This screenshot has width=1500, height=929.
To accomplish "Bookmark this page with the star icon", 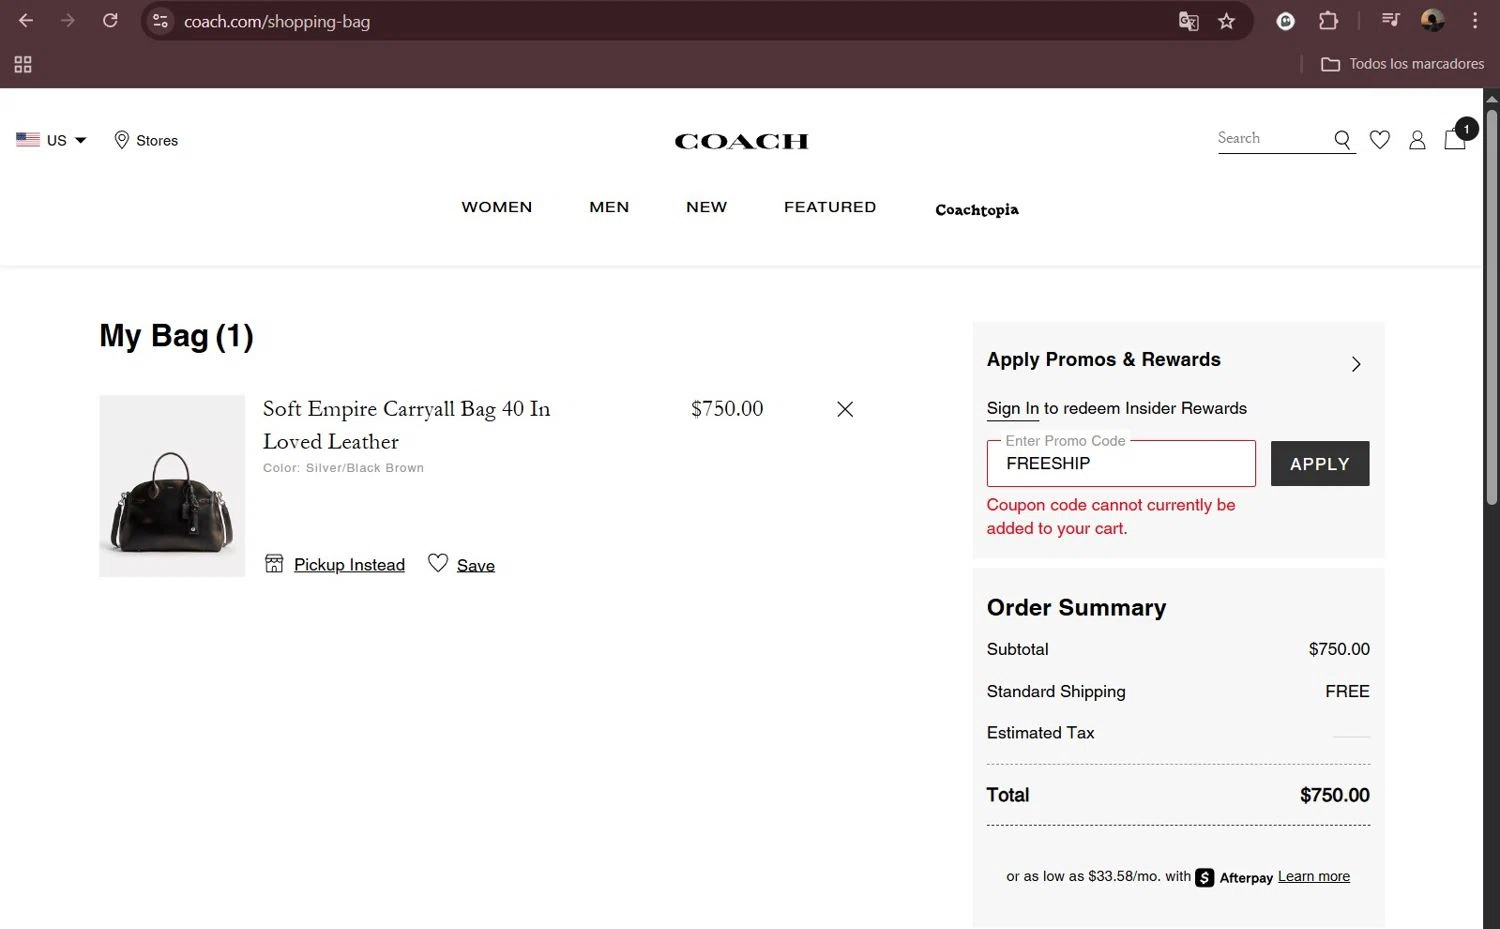I will (x=1226, y=21).
